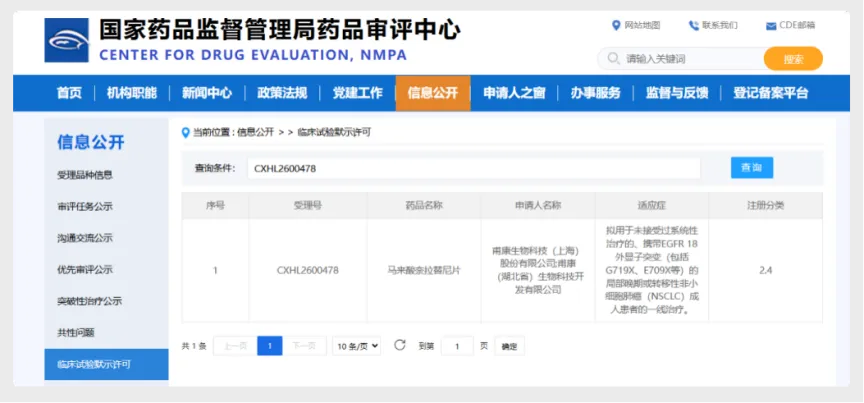The image size is (864, 403).
Task: Click the 马来酸奈拉替尼片 drug name cell
Action: click(x=424, y=271)
